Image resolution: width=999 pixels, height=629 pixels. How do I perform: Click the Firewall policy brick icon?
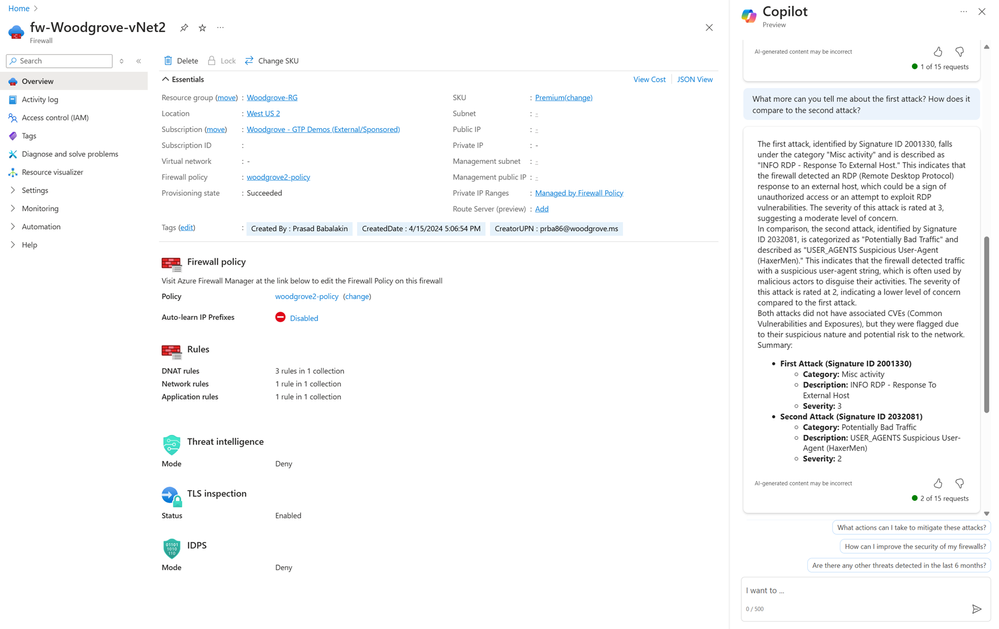click(171, 263)
